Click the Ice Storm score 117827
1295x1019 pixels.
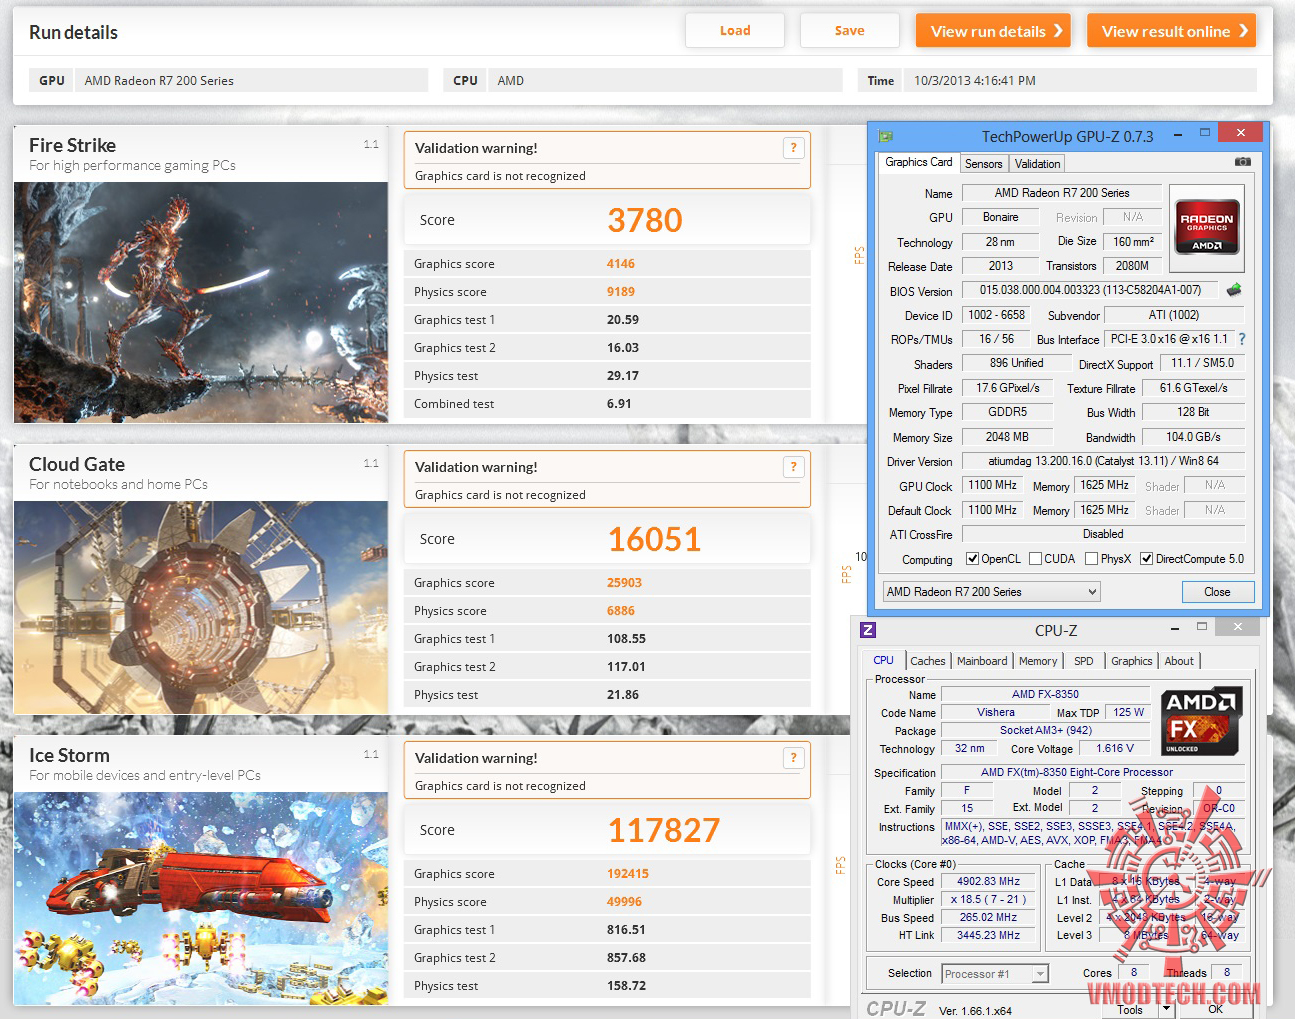(664, 830)
